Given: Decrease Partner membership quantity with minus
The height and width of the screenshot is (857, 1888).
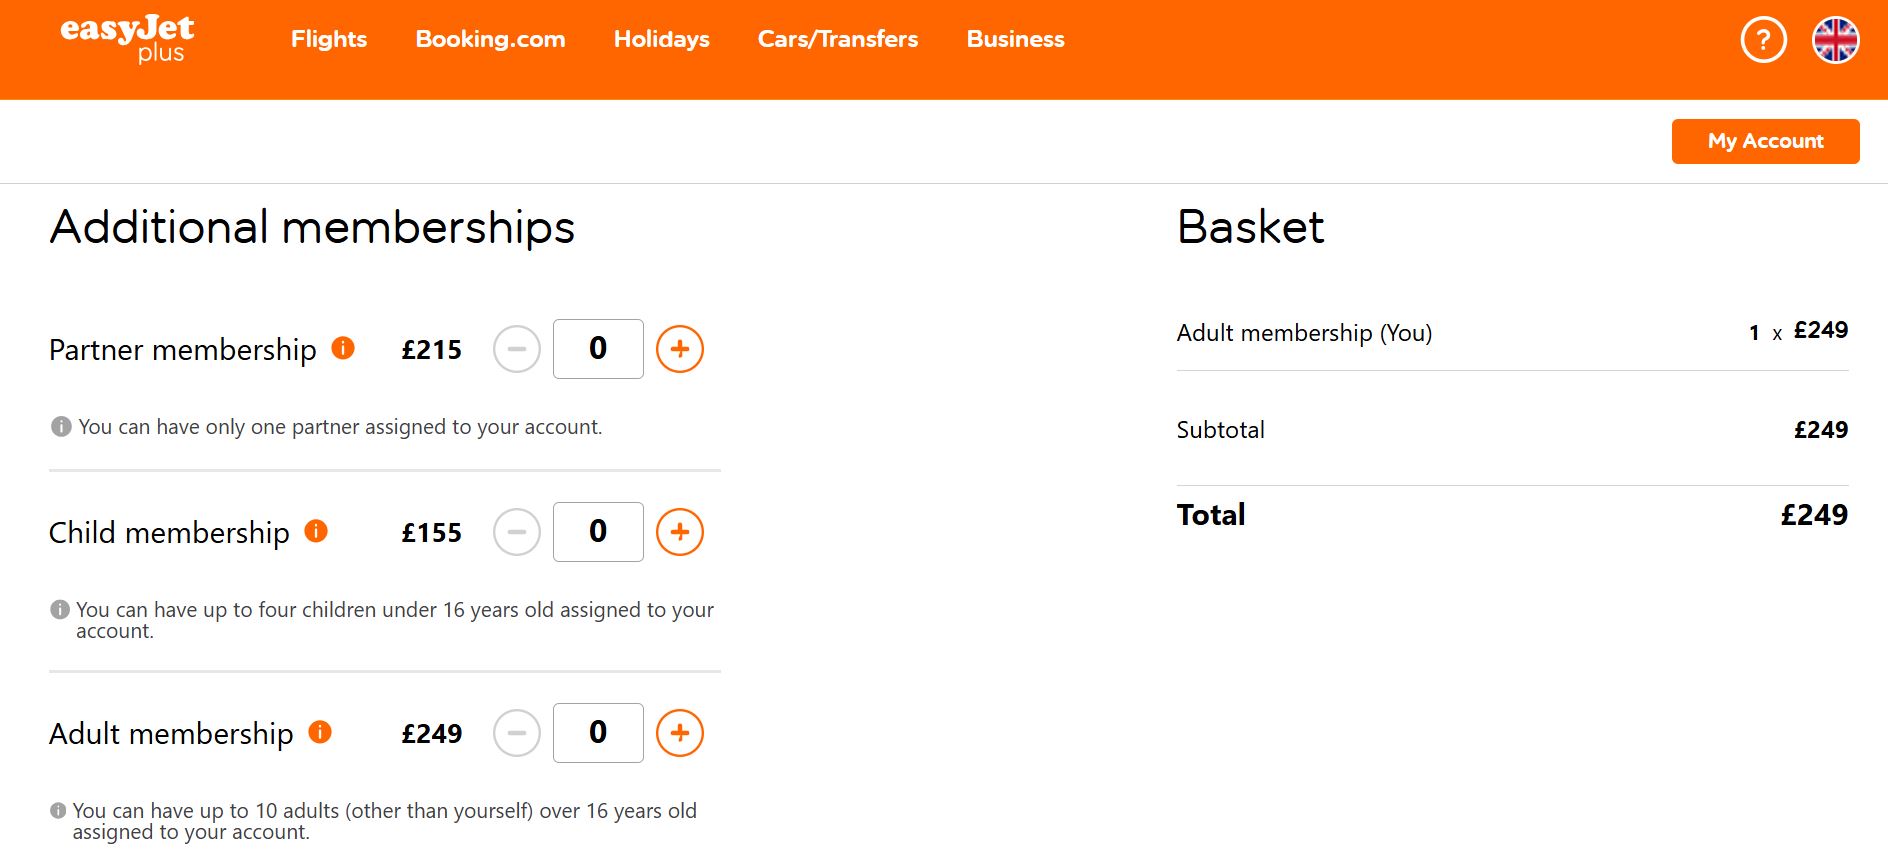Looking at the screenshot, I should point(517,349).
